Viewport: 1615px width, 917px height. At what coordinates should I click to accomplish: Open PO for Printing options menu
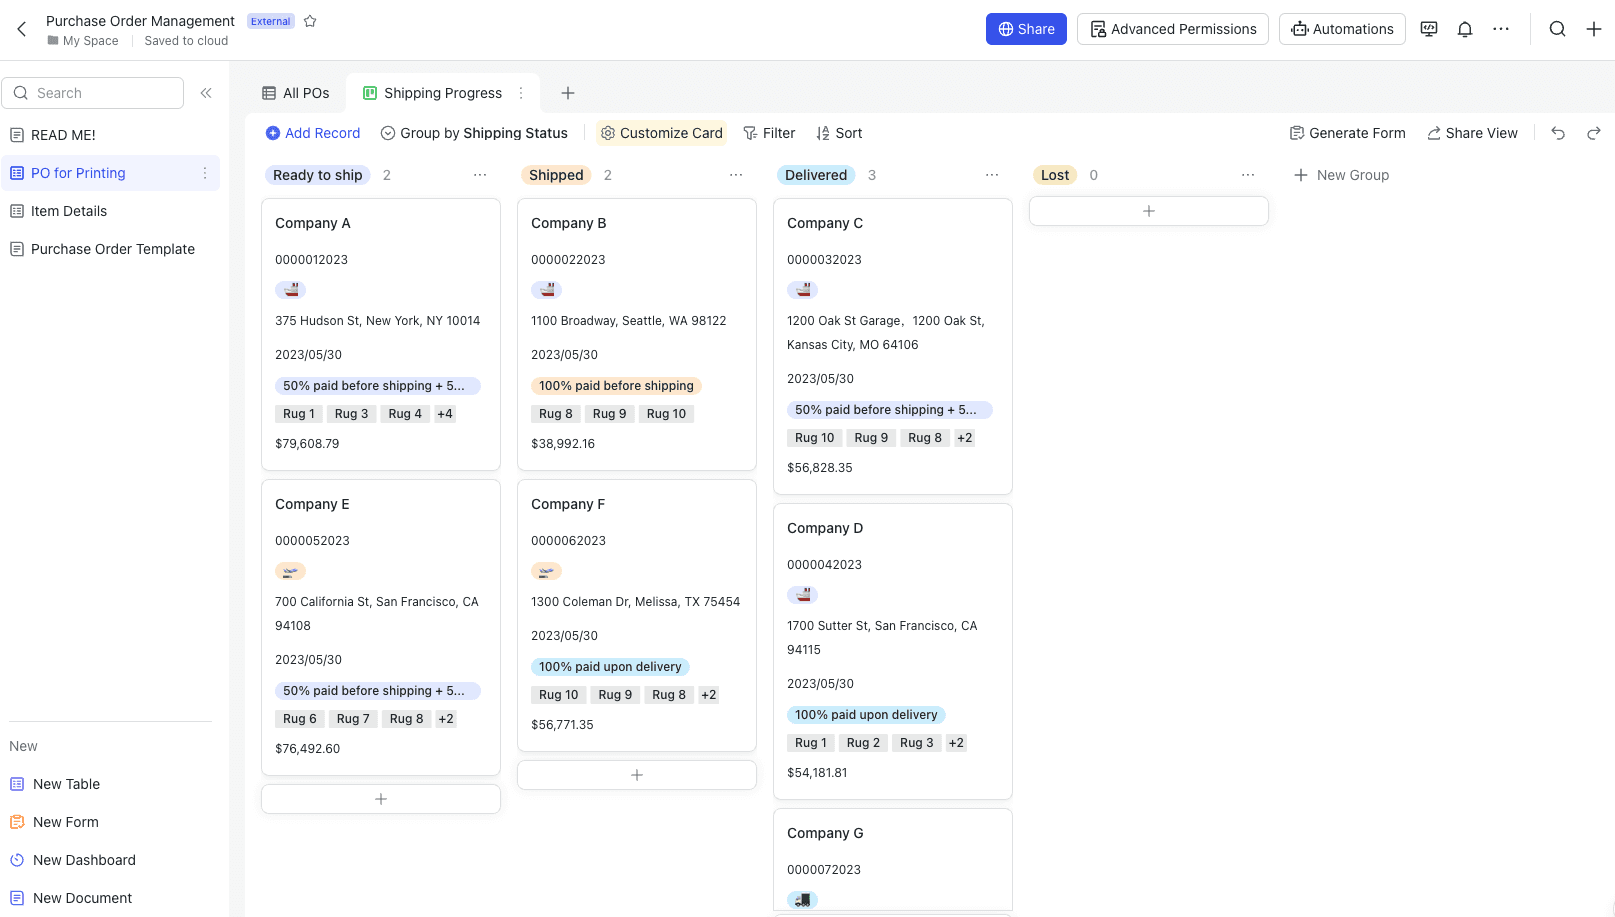click(205, 173)
